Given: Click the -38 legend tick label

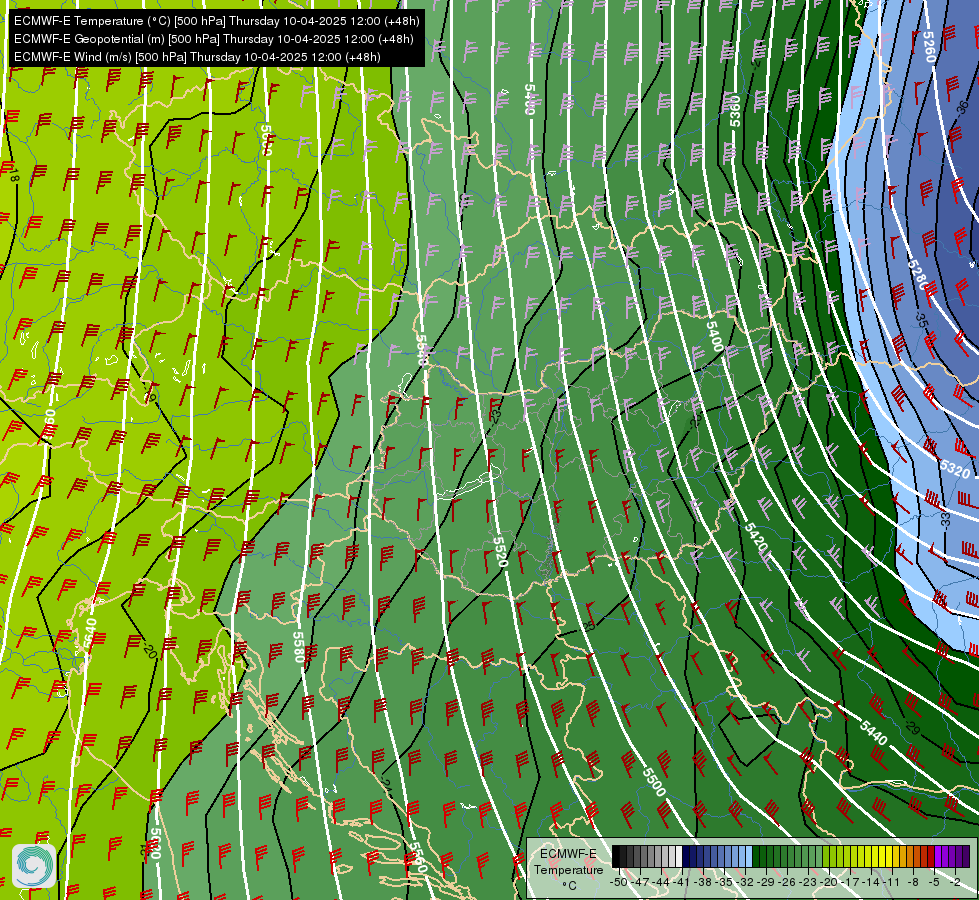Looking at the screenshot, I should point(702,883).
